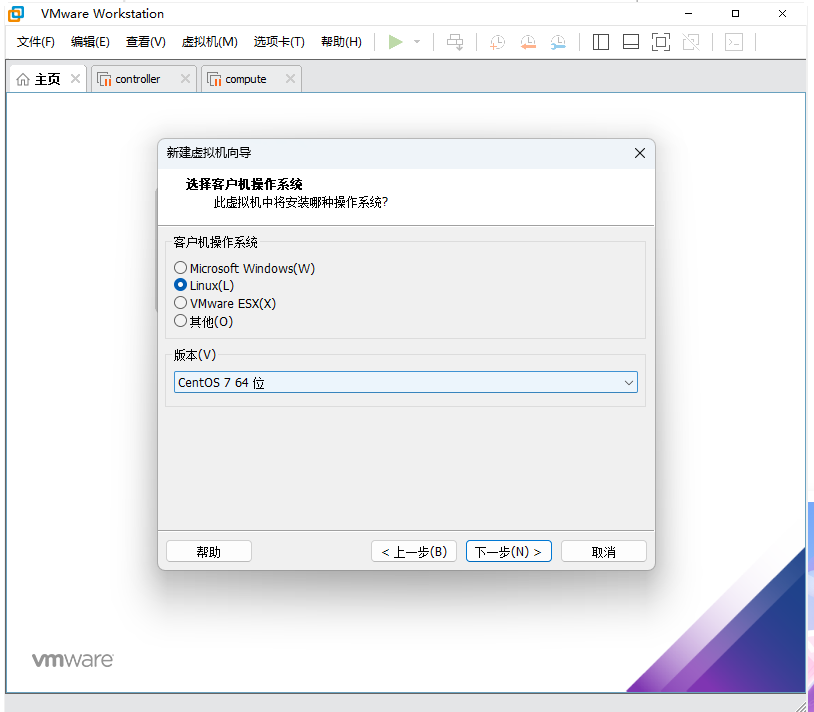The image size is (814, 712).
Task: Open the 虚拟机(M) menu
Action: pos(210,42)
